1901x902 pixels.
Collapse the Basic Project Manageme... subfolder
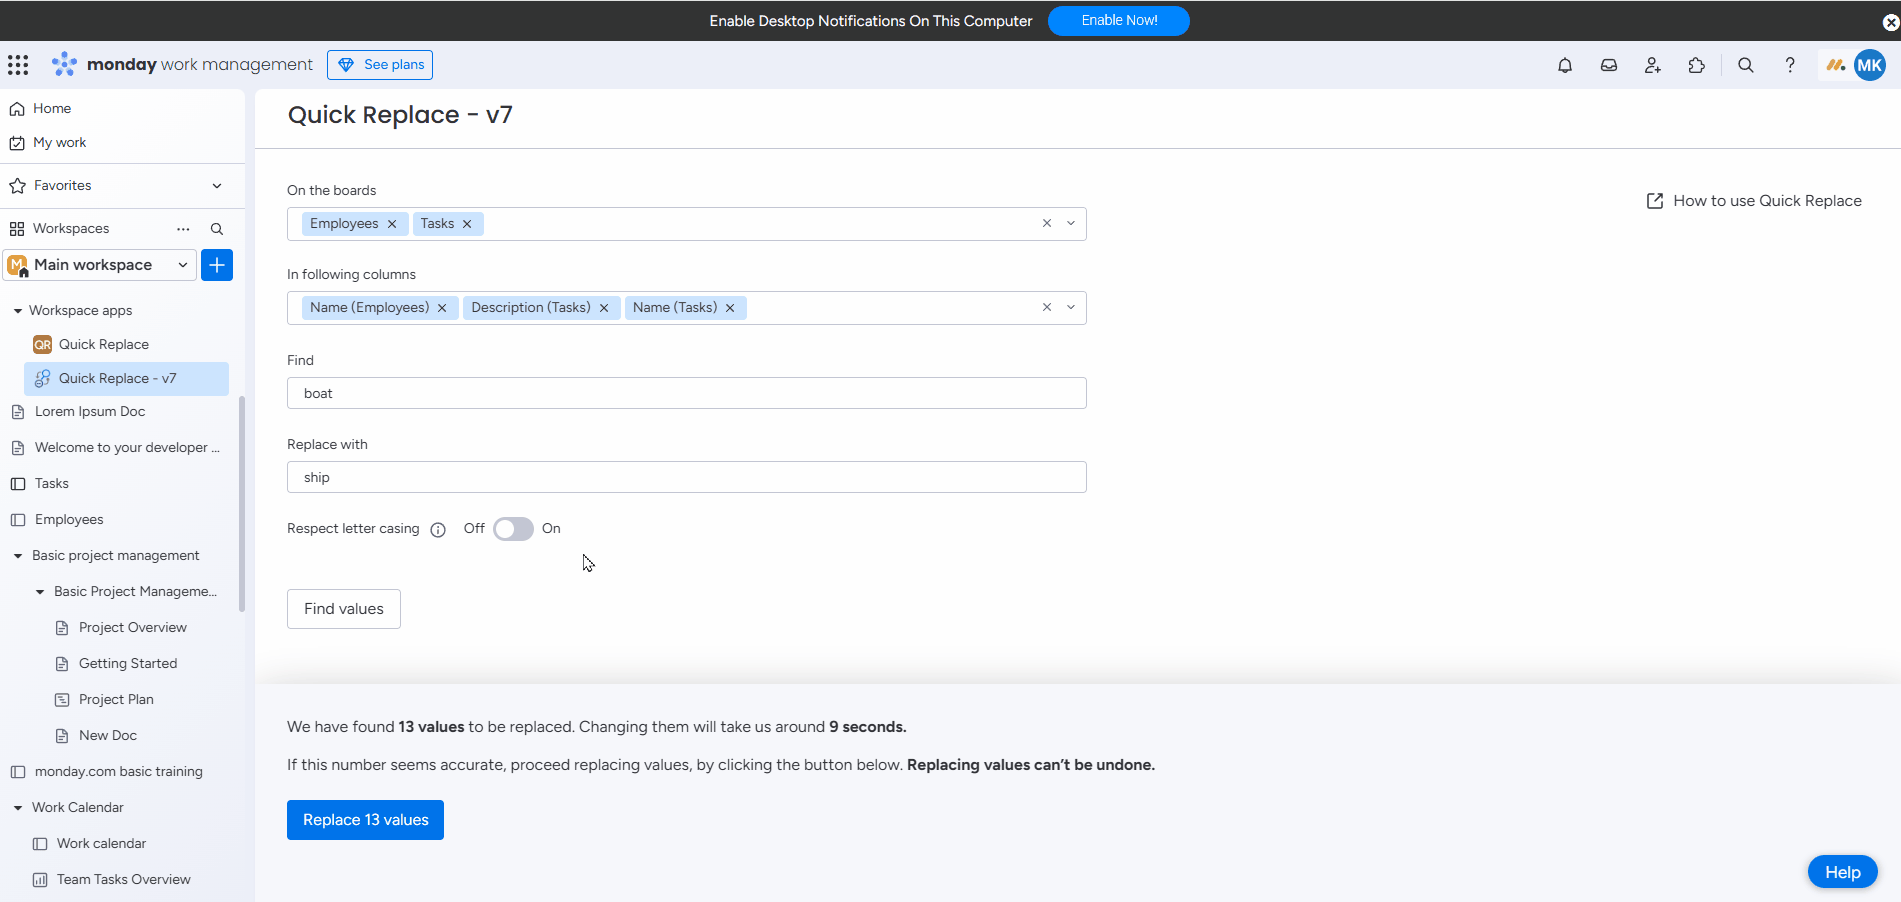click(40, 592)
